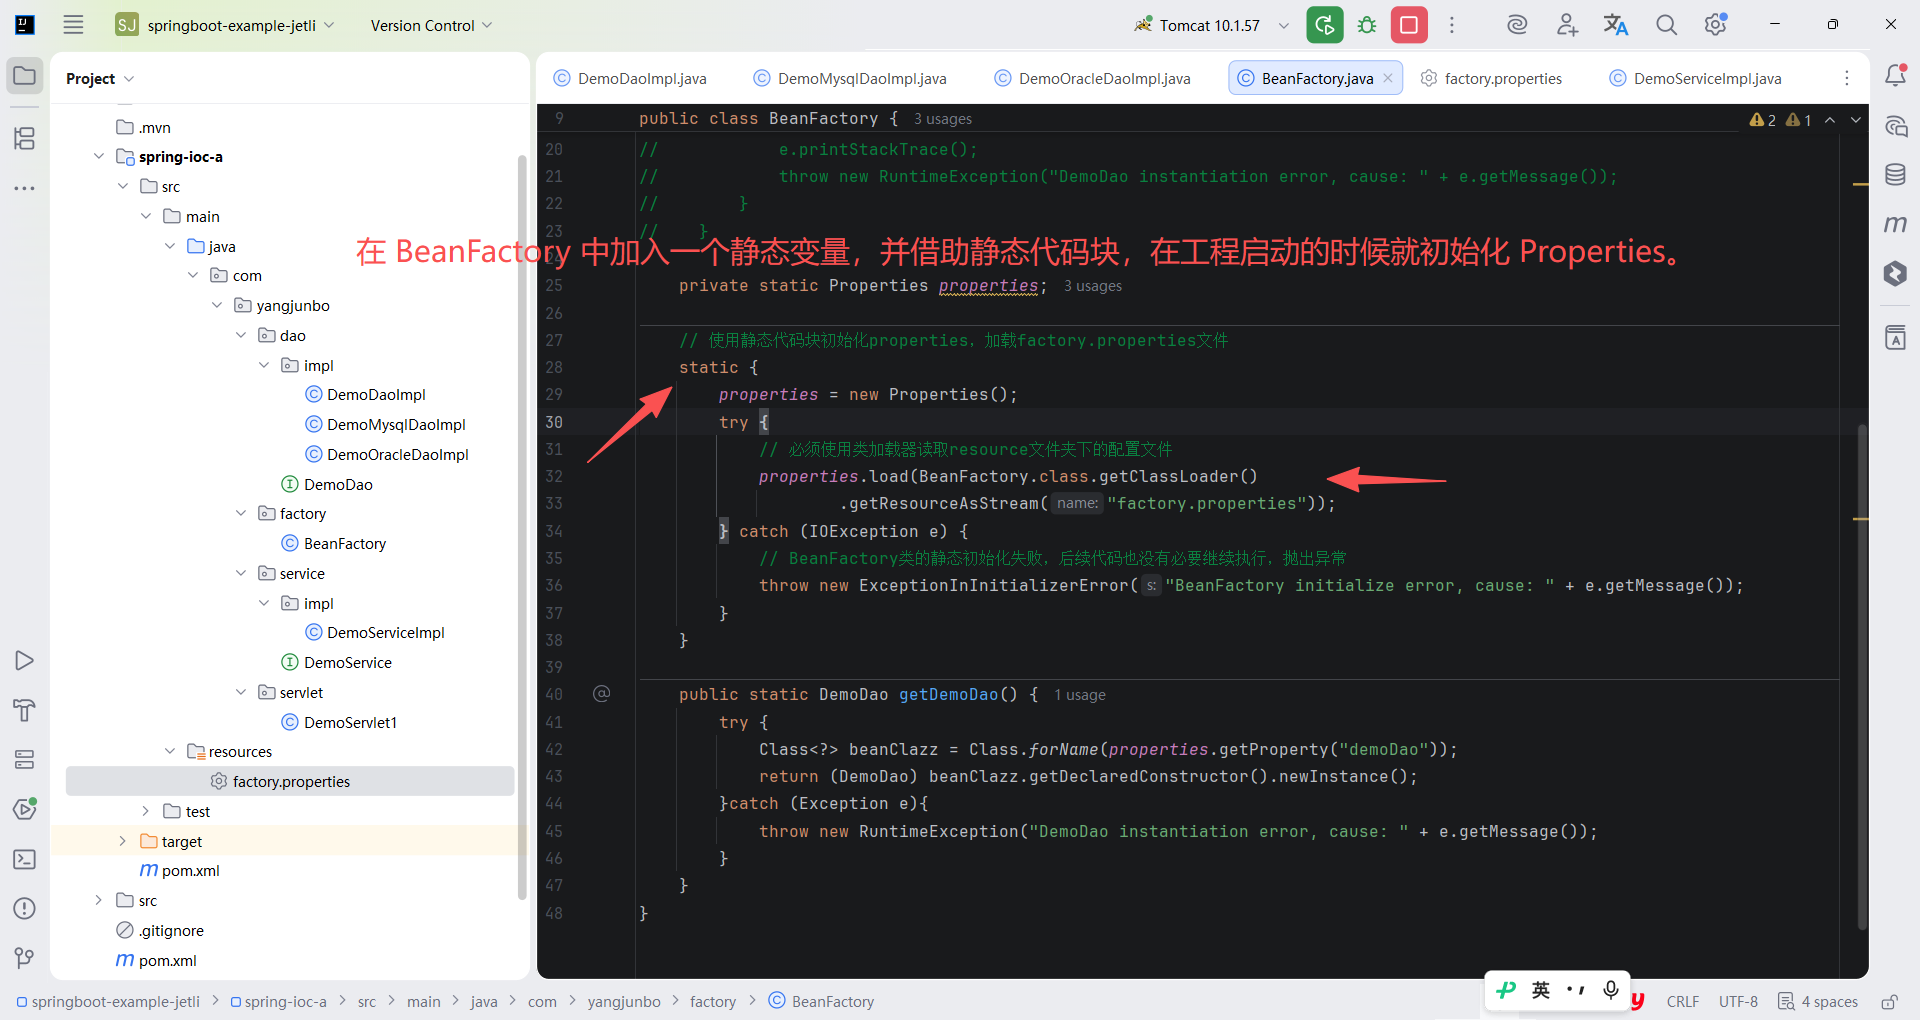Open the Database tool window
1920x1020 pixels.
pyautogui.click(x=1895, y=174)
